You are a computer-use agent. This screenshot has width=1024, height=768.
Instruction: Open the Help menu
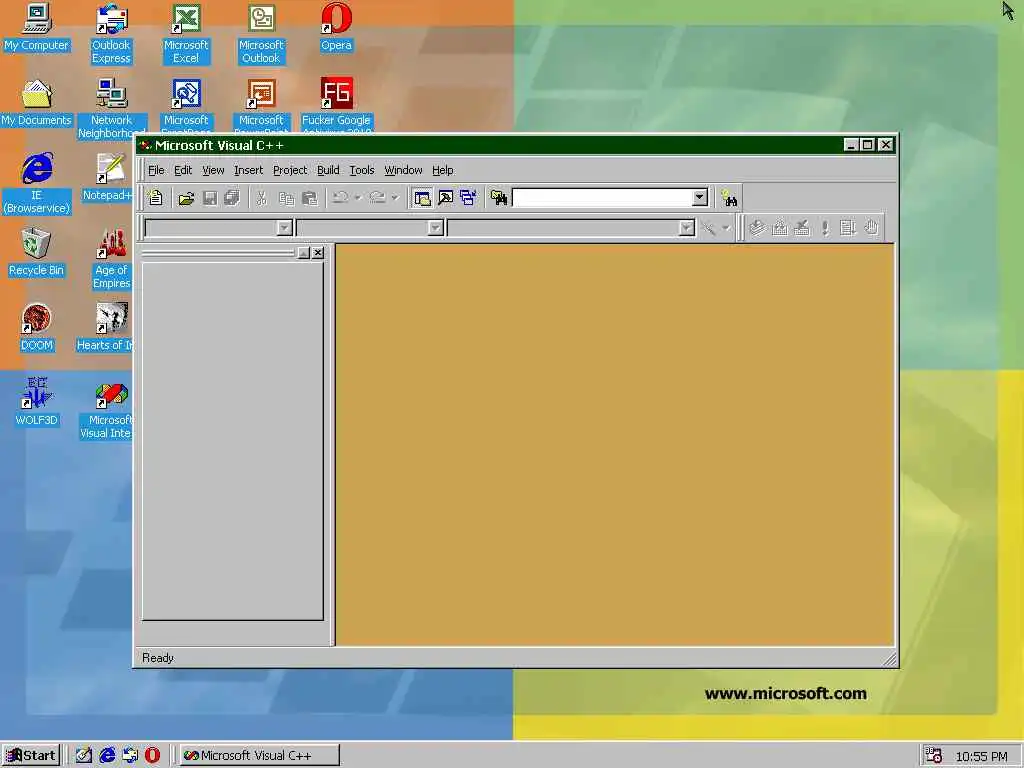(x=442, y=170)
